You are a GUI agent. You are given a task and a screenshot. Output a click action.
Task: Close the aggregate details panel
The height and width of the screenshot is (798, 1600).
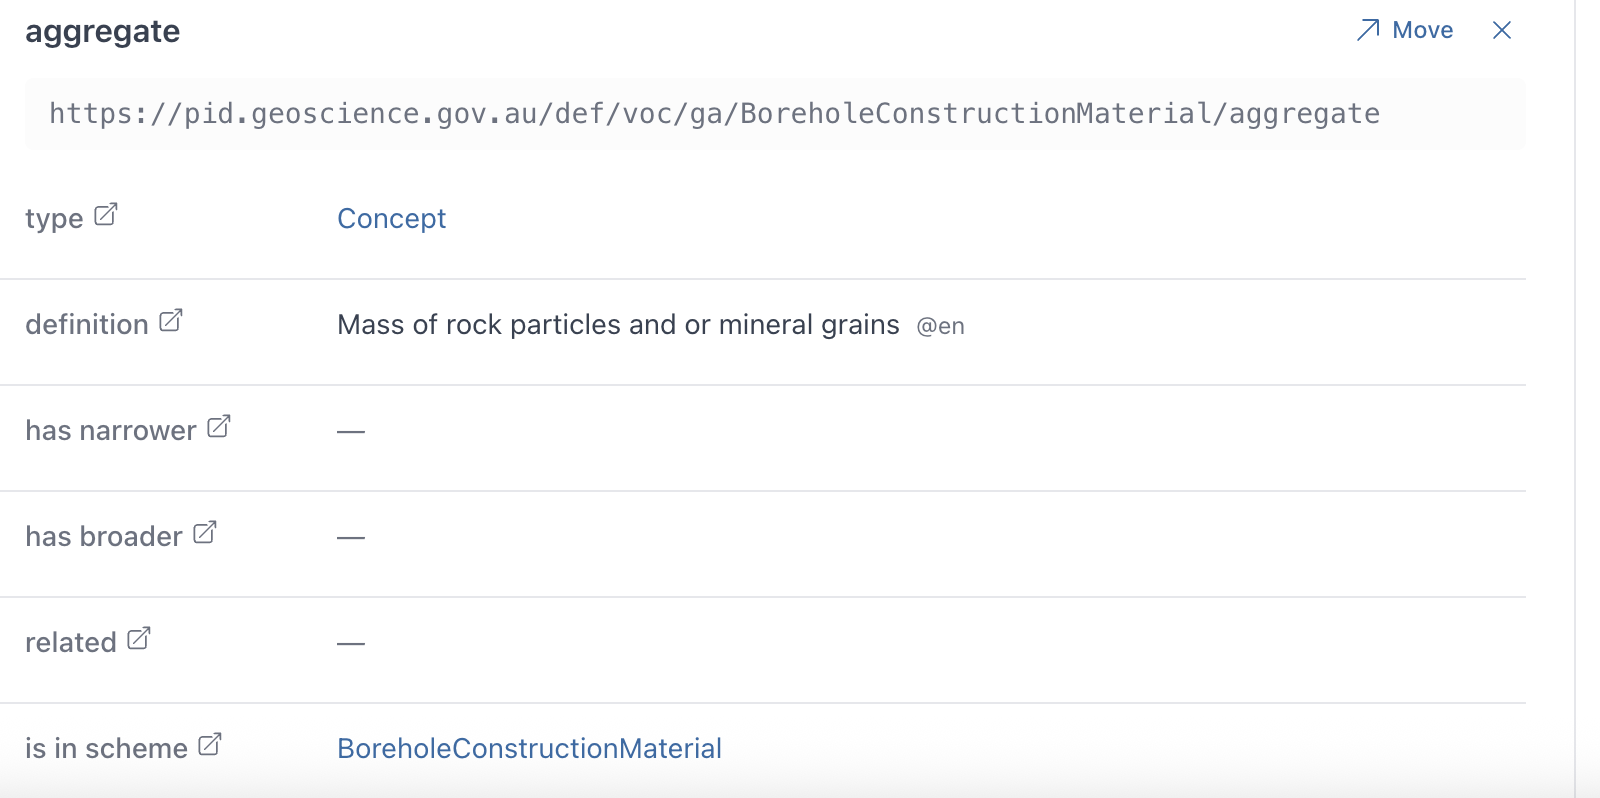[x=1502, y=30]
